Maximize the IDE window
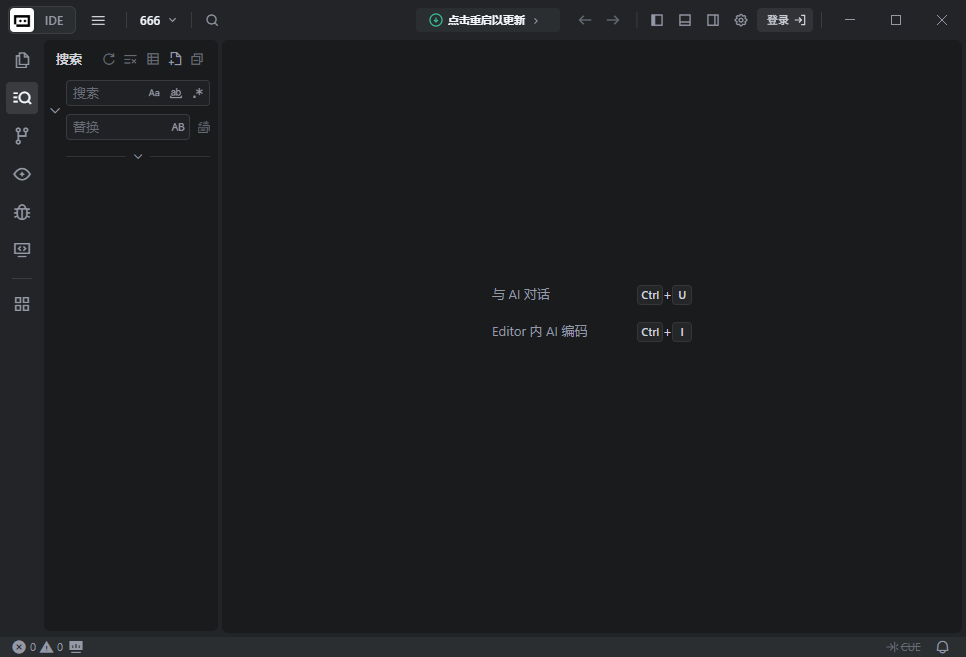 [896, 20]
